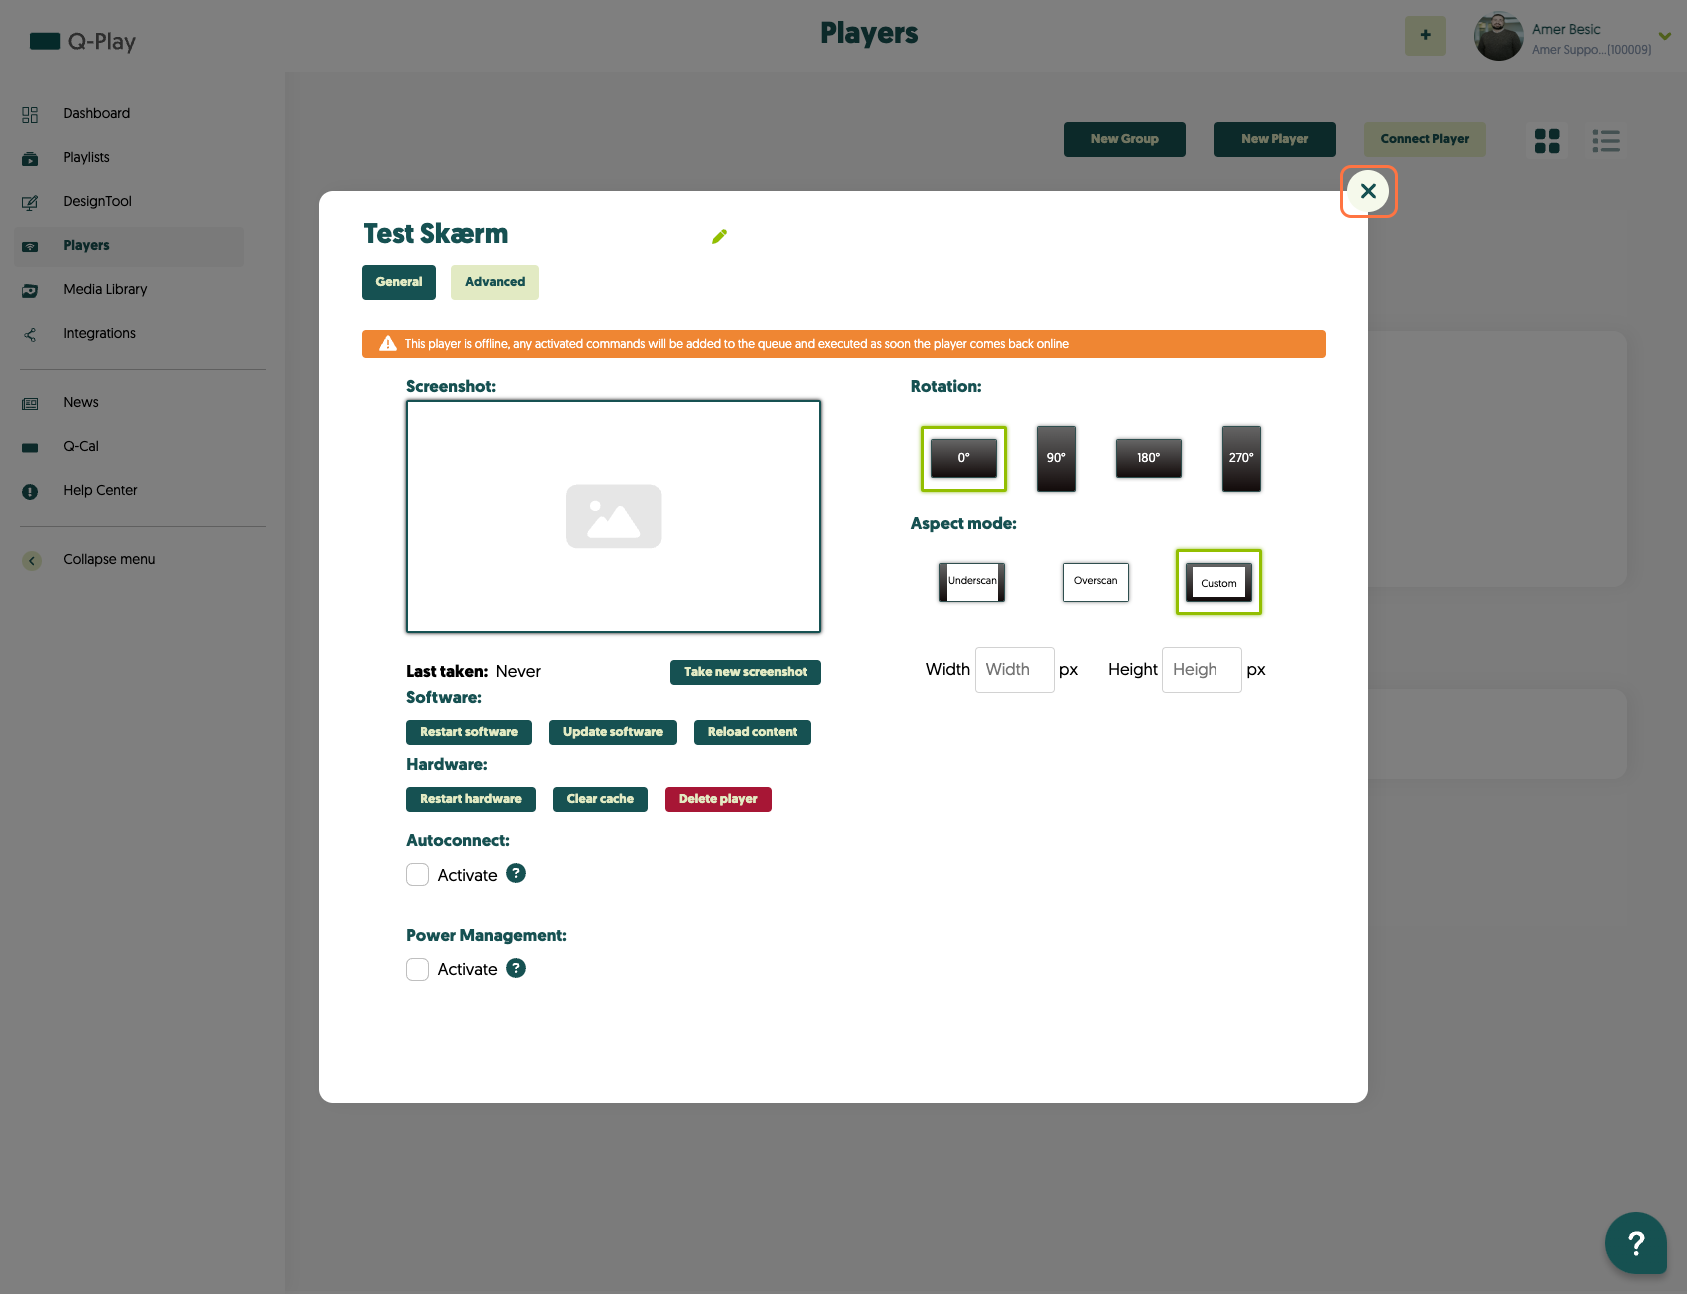Select Custom aspect mode
The height and width of the screenshot is (1294, 1687).
(x=1219, y=582)
